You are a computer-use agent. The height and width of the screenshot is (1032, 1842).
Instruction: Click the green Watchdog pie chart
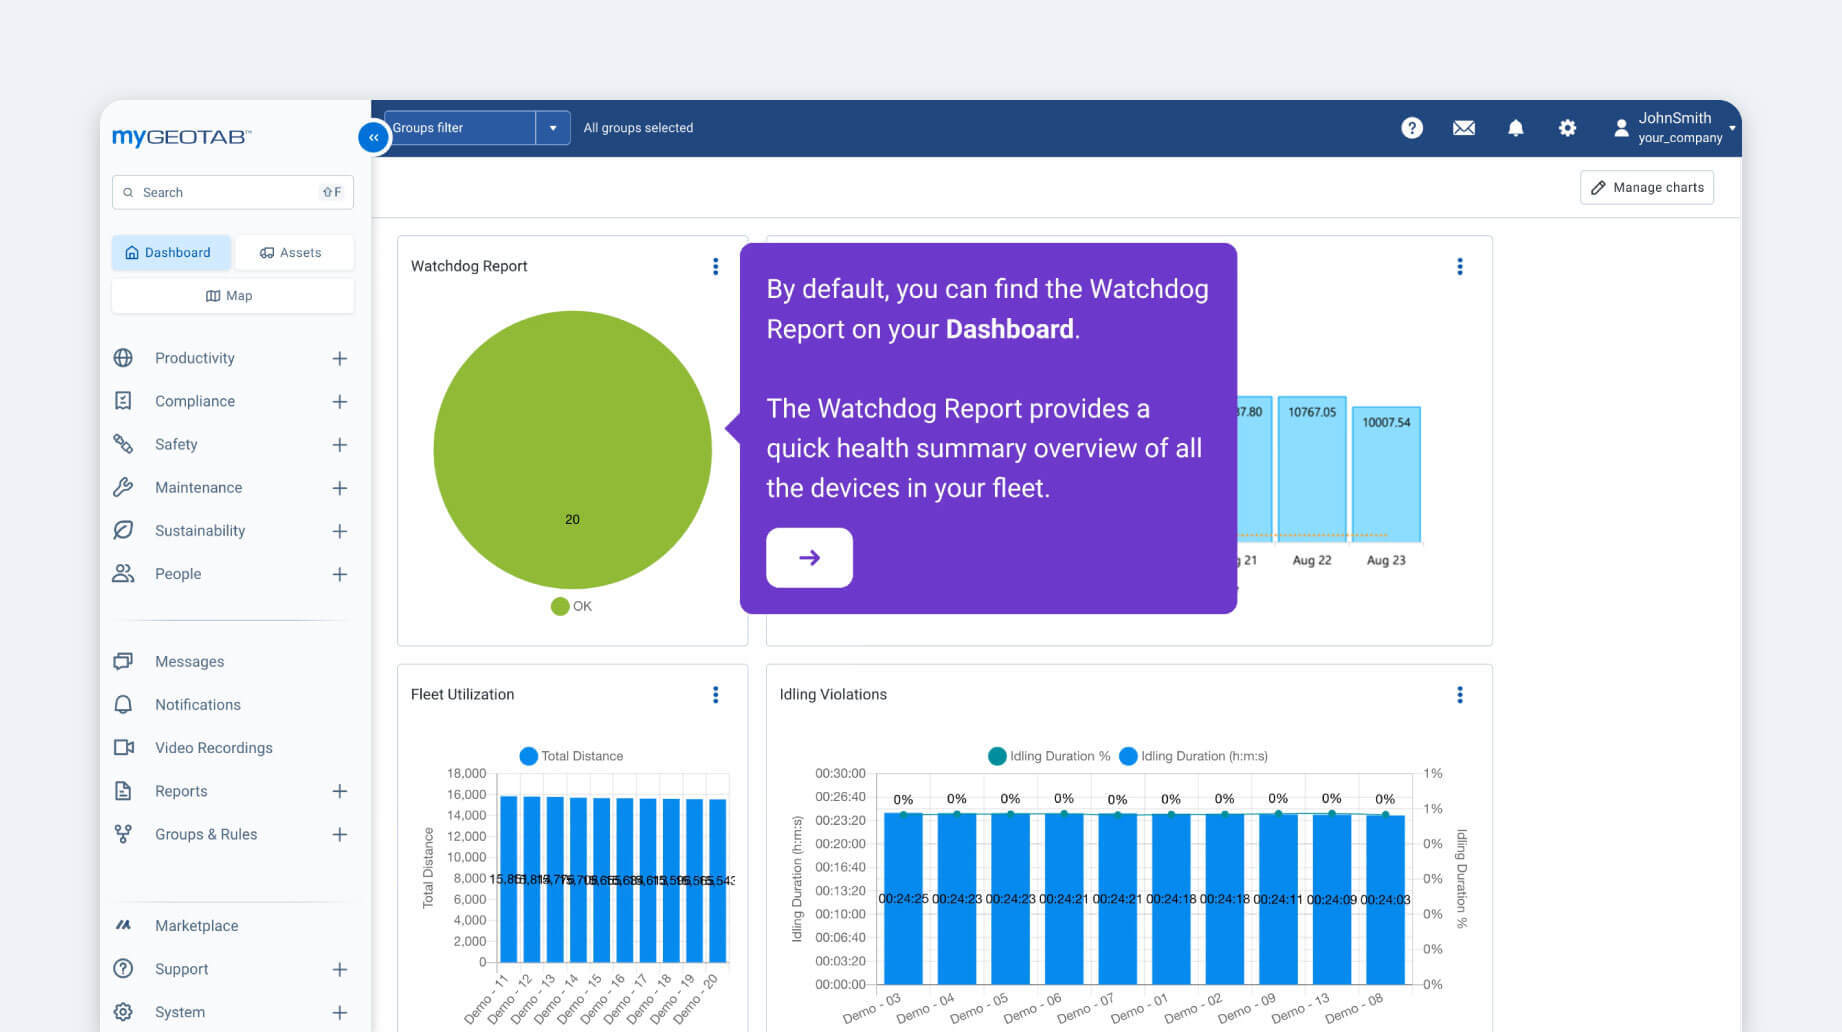[572, 449]
